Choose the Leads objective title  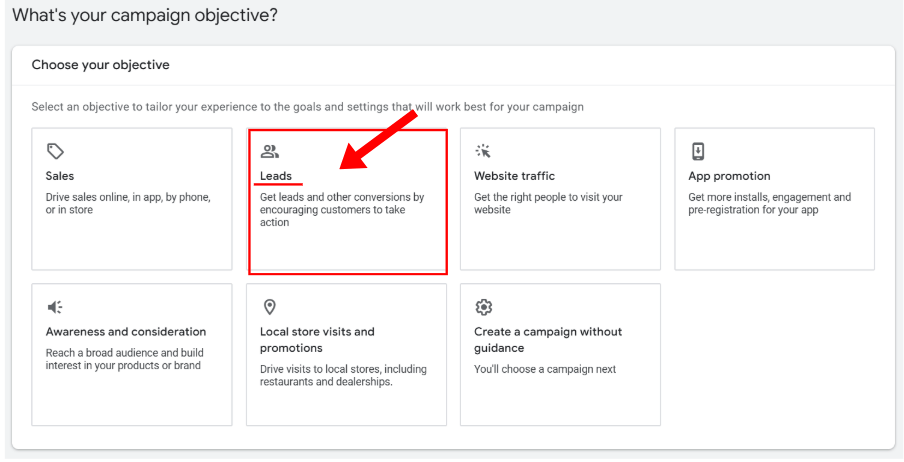click(276, 176)
